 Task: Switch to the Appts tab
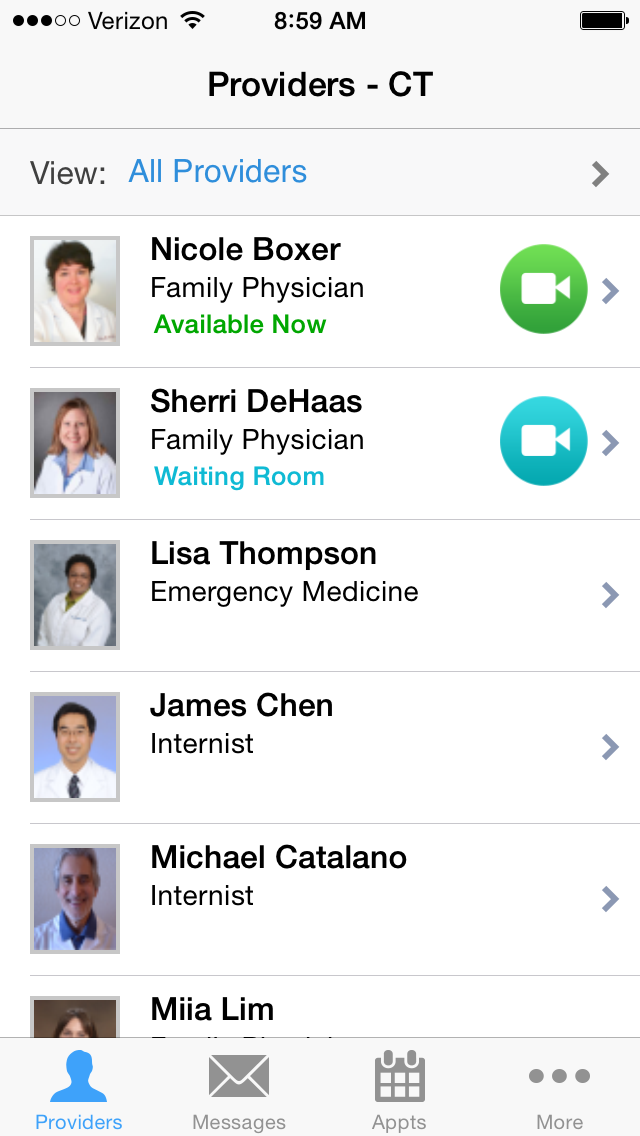click(x=399, y=1090)
